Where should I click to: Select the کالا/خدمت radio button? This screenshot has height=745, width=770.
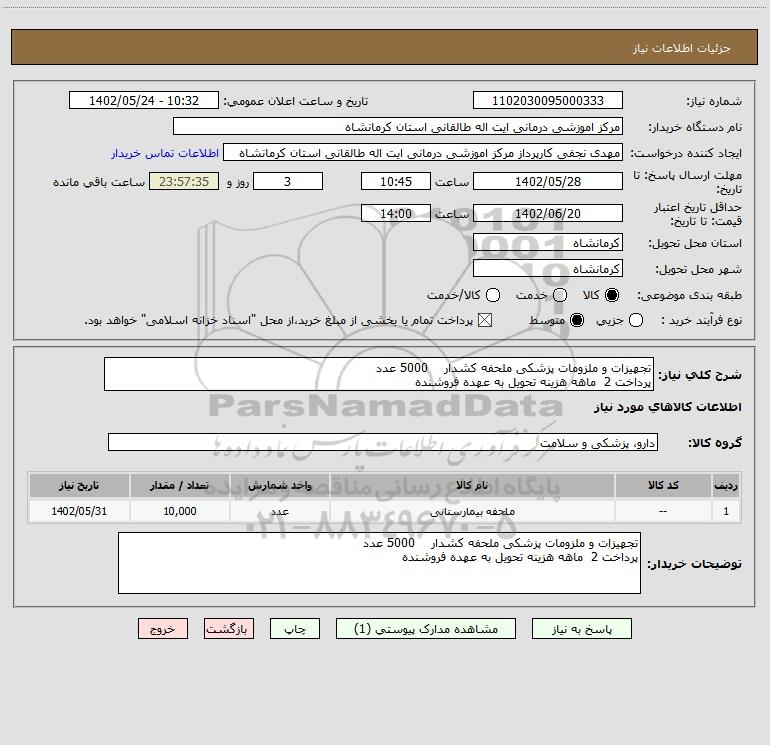[x=493, y=295]
